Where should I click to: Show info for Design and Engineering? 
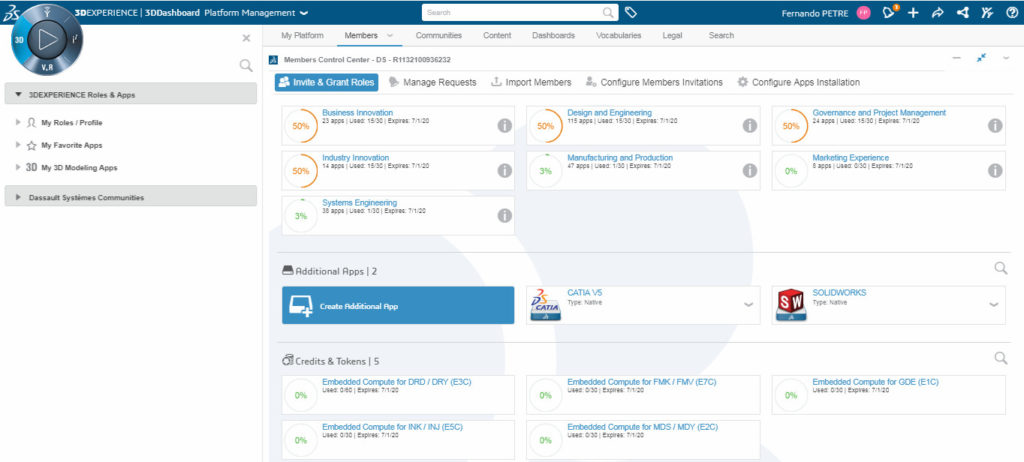750,125
